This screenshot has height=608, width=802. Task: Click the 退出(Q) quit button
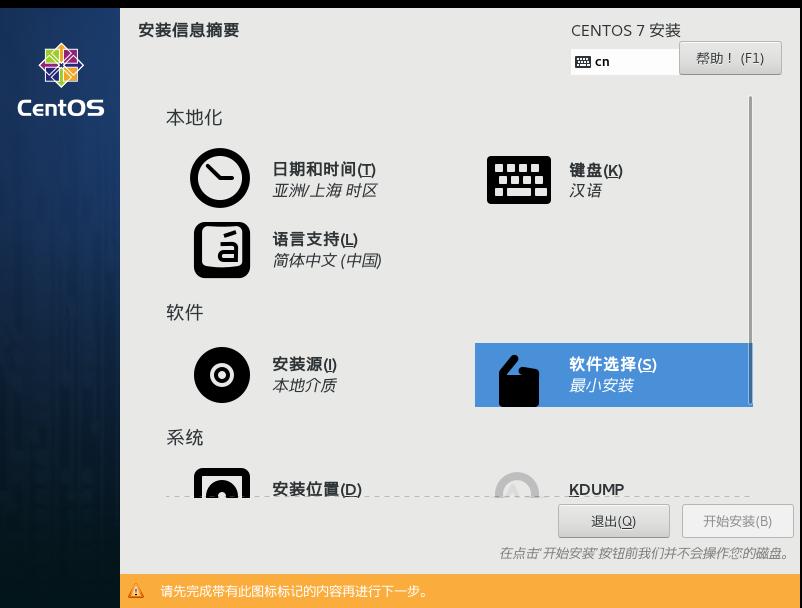click(x=611, y=521)
